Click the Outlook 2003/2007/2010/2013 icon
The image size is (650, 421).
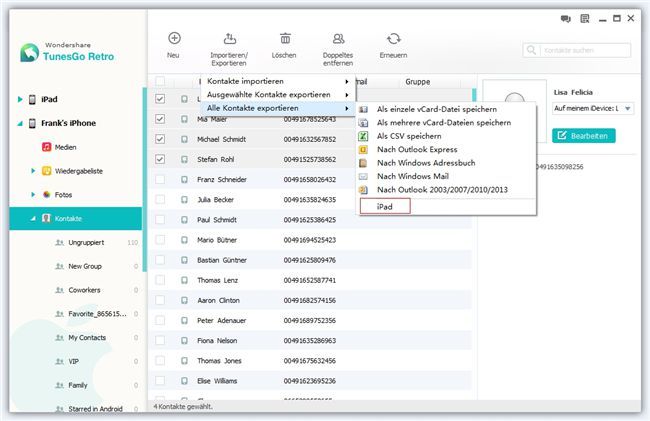pyautogui.click(x=363, y=190)
